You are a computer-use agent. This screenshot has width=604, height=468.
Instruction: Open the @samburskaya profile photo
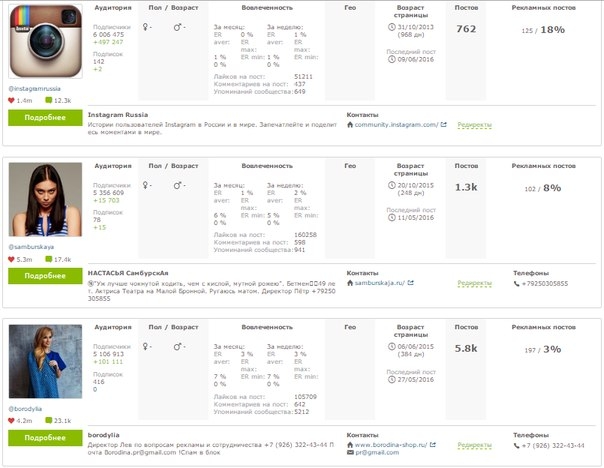point(45,200)
